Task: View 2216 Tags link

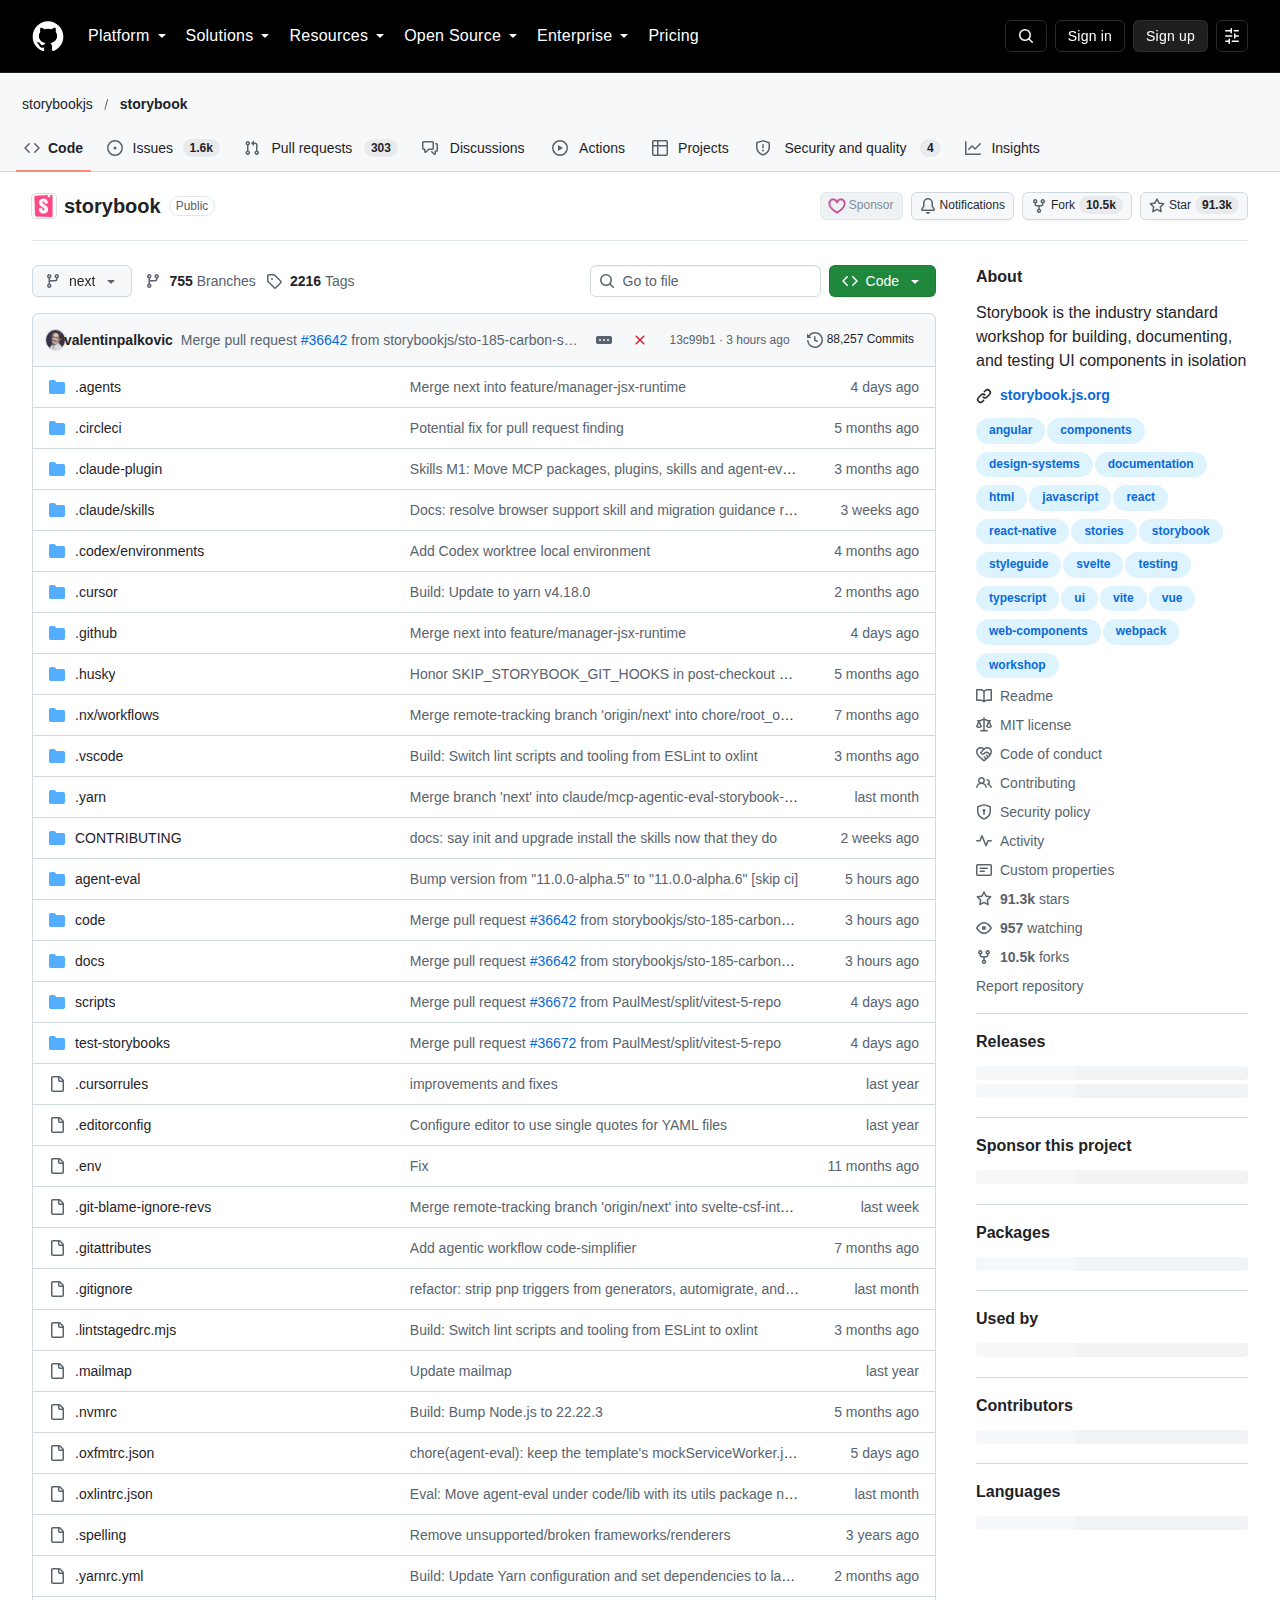Action: point(311,281)
